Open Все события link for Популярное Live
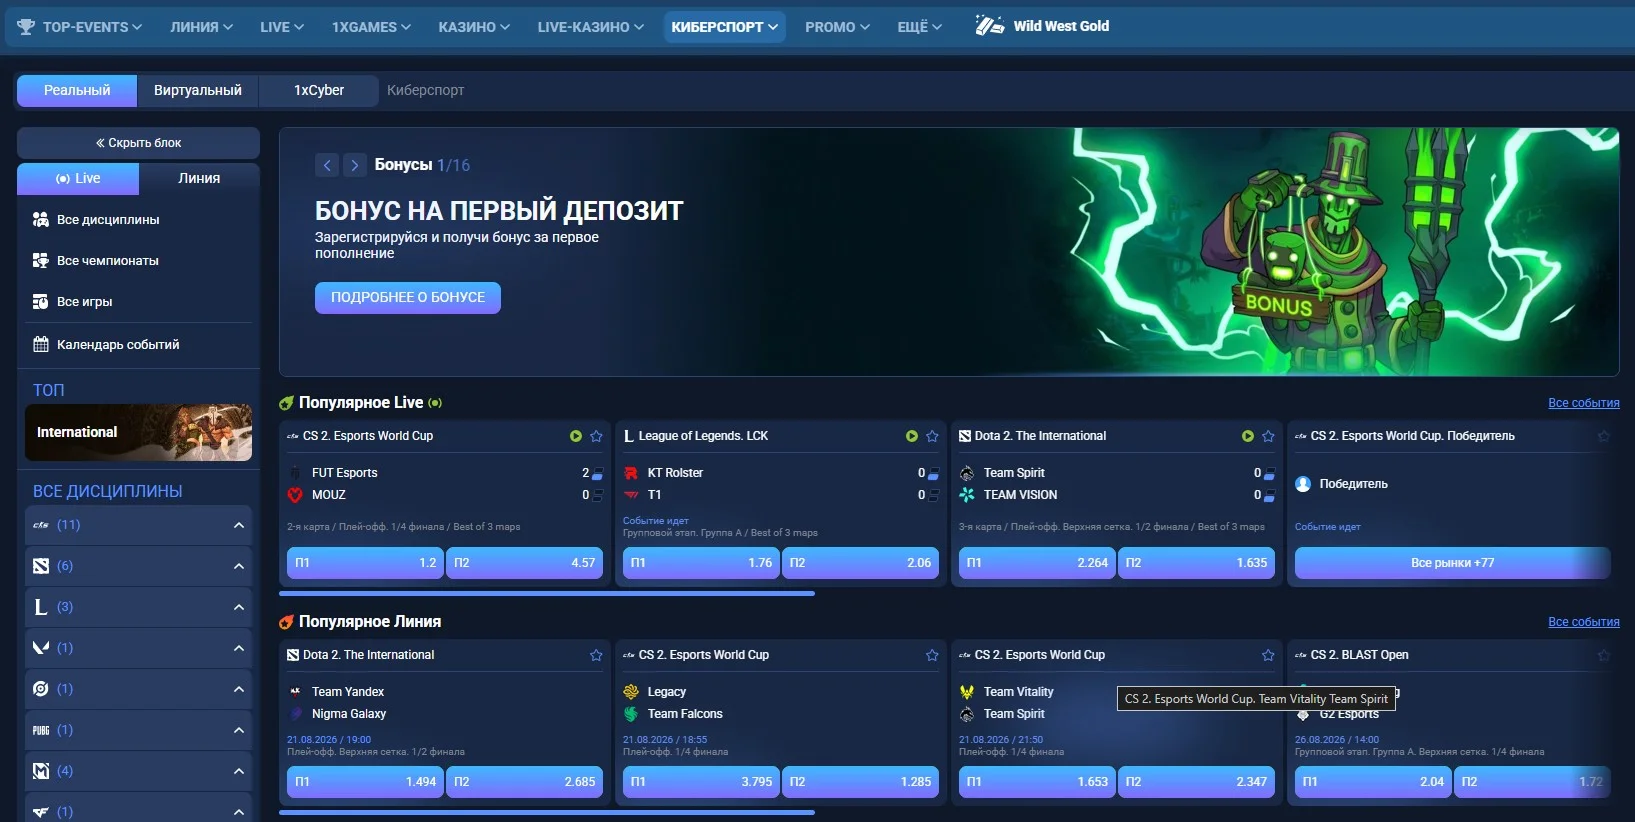This screenshot has height=822, width=1635. 1584,403
